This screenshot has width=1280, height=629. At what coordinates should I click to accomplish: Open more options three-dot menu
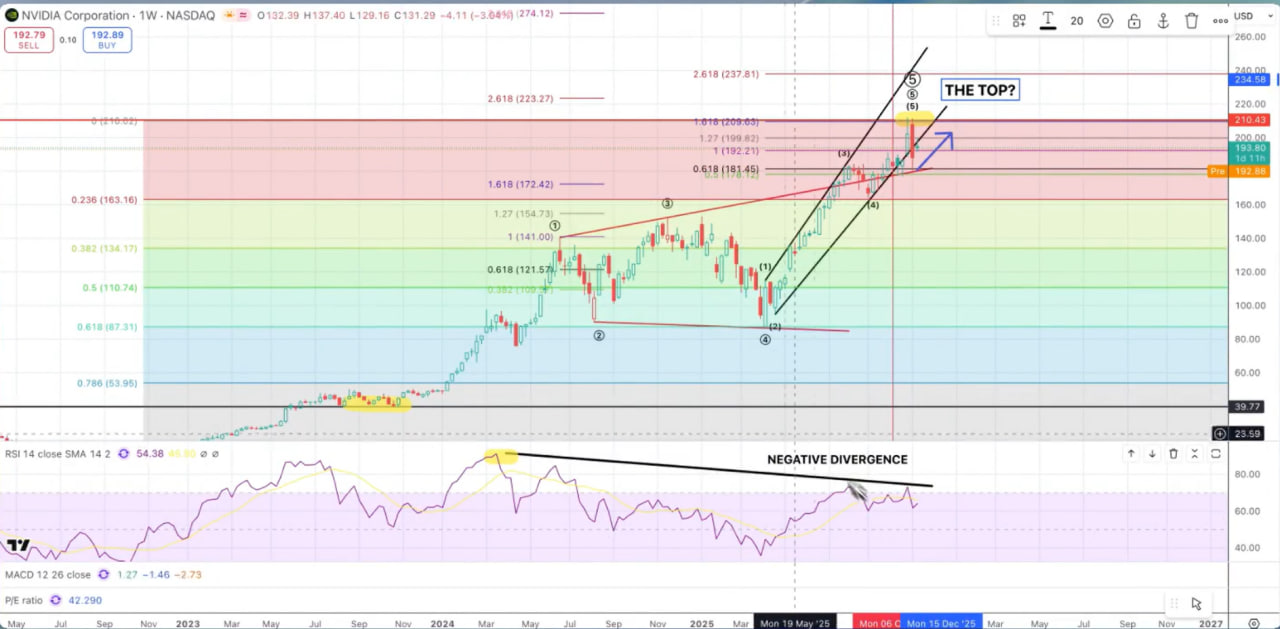[x=1220, y=21]
